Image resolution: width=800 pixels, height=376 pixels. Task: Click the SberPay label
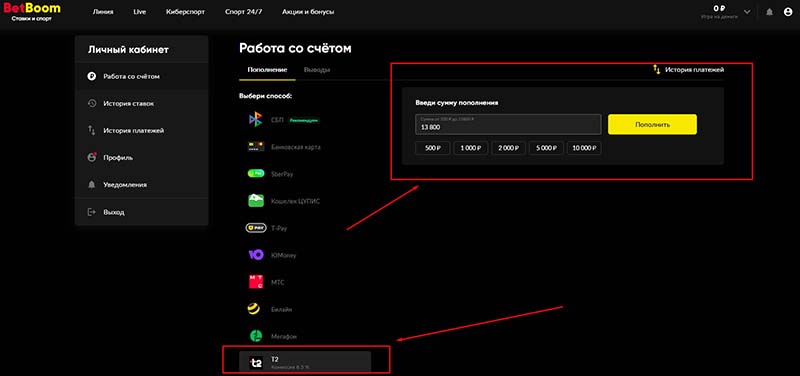(x=282, y=174)
